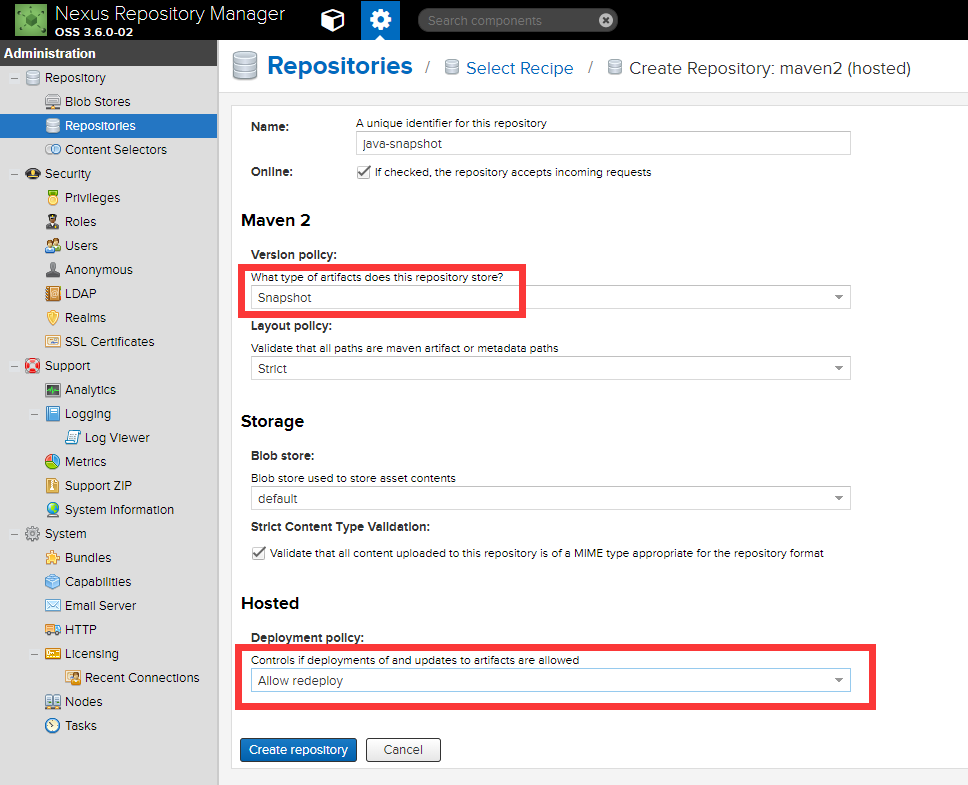Click the Bundles puzzle icon

pos(53,558)
